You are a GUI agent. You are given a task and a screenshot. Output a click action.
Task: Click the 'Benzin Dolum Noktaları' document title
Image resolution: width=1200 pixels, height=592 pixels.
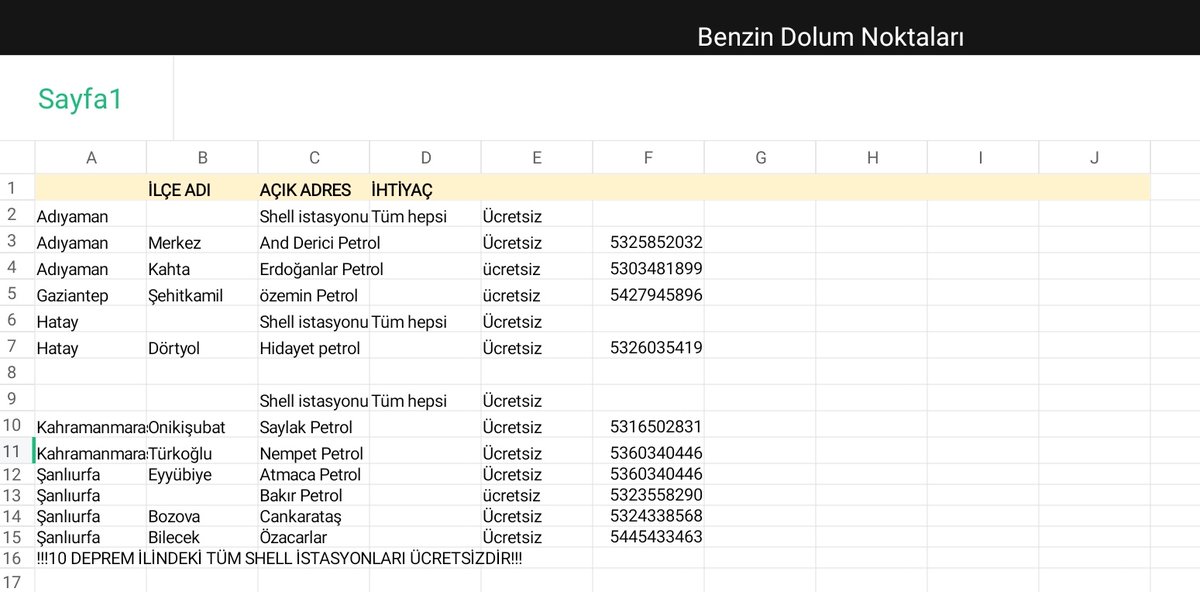click(830, 38)
